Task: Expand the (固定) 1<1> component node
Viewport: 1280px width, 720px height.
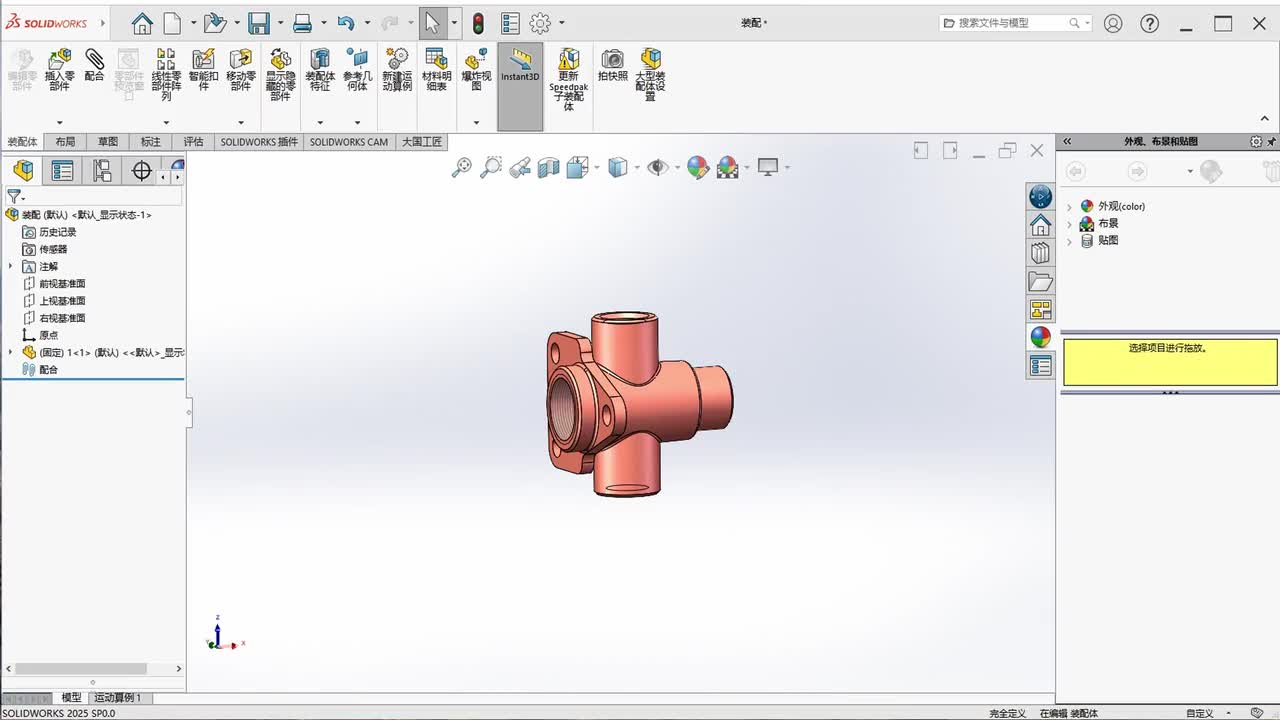Action: tap(11, 352)
